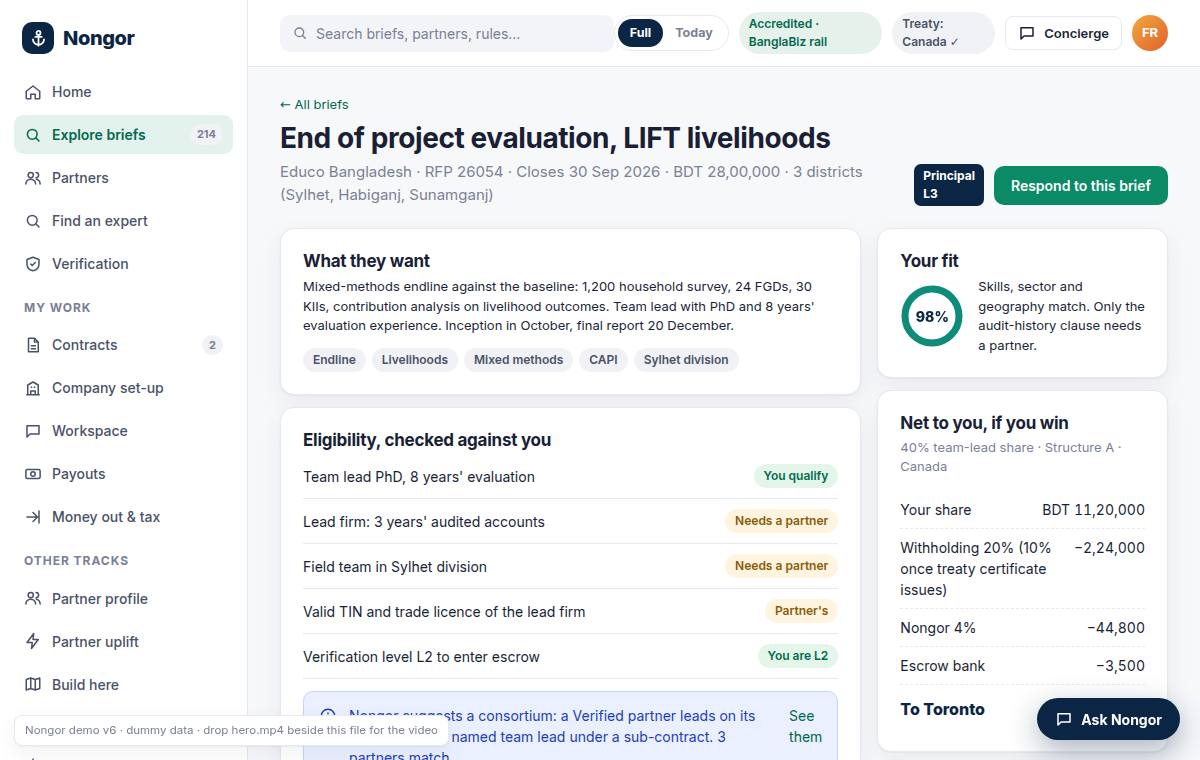The height and width of the screenshot is (760, 1200).
Task: Click the Partners people icon
Action: (x=33, y=178)
